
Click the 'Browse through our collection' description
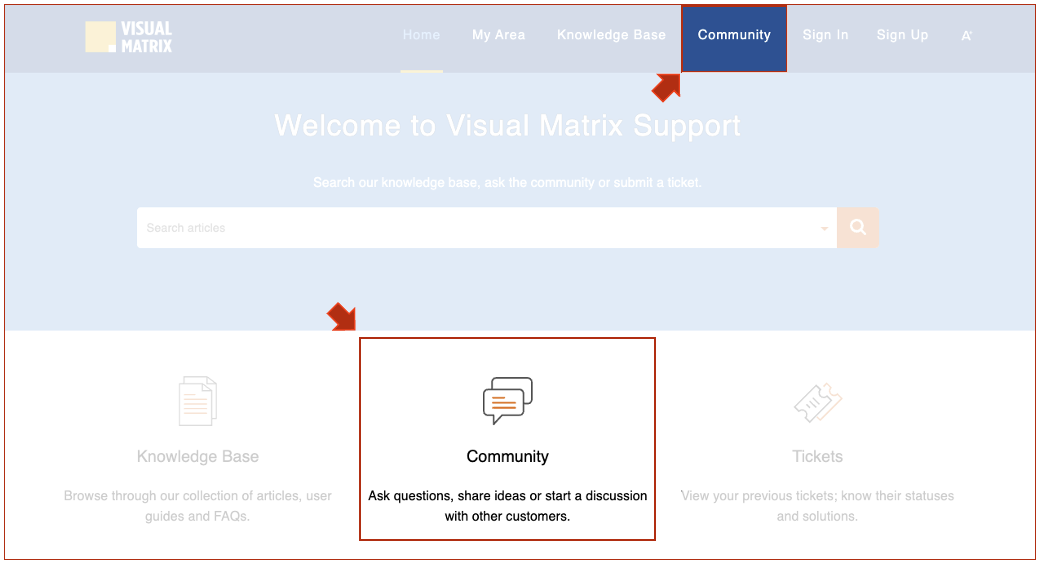tap(198, 506)
